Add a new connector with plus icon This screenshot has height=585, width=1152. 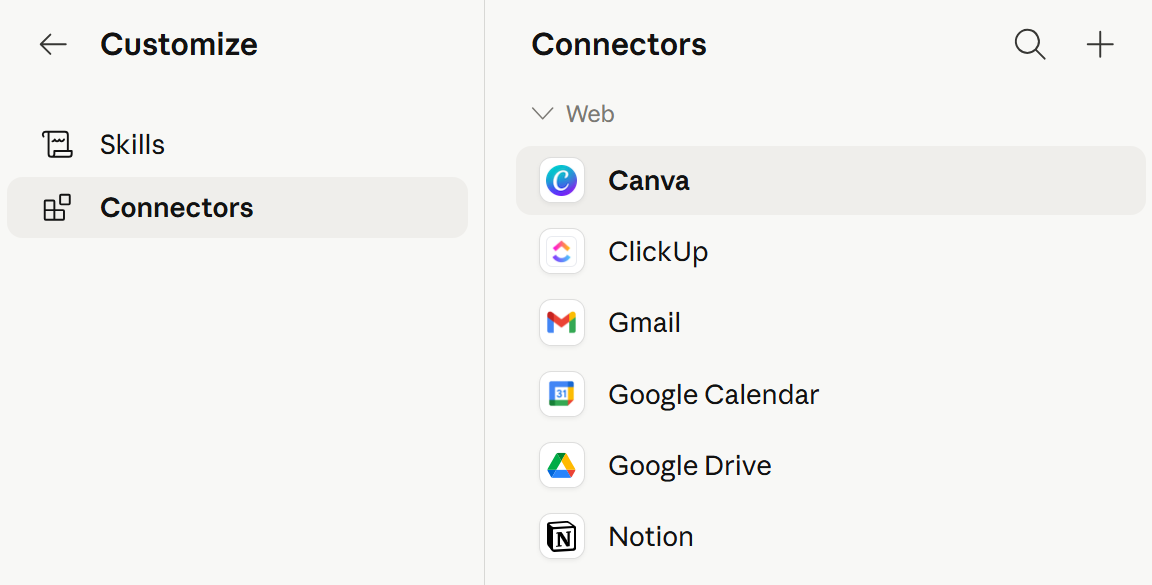pos(1100,44)
